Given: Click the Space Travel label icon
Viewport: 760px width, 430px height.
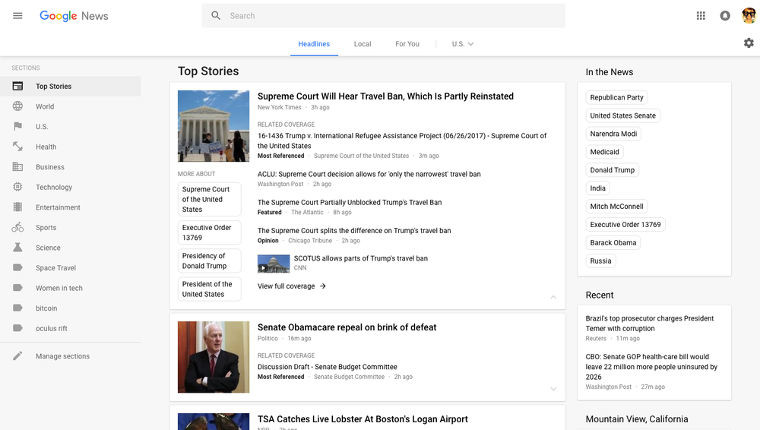Looking at the screenshot, I should coord(17,268).
